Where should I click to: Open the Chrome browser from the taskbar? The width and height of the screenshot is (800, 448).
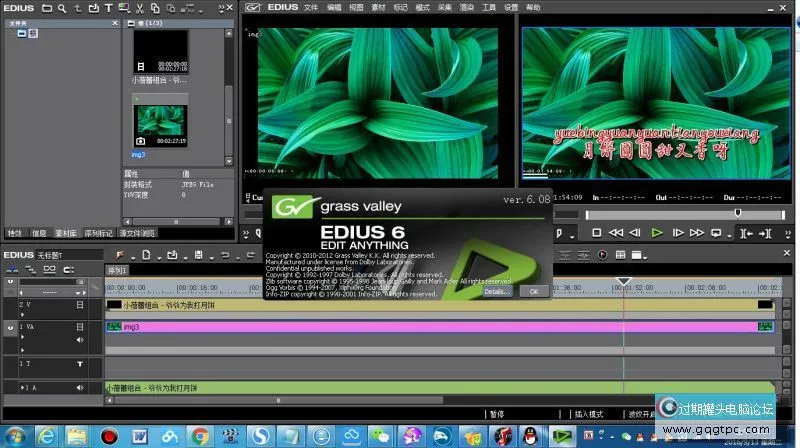pos(200,436)
